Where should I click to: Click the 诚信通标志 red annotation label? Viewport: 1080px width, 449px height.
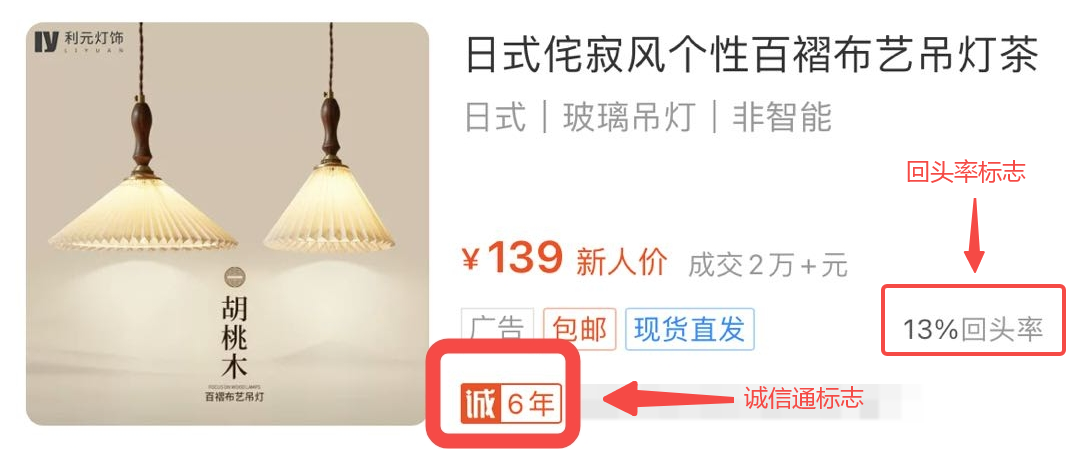(802, 397)
